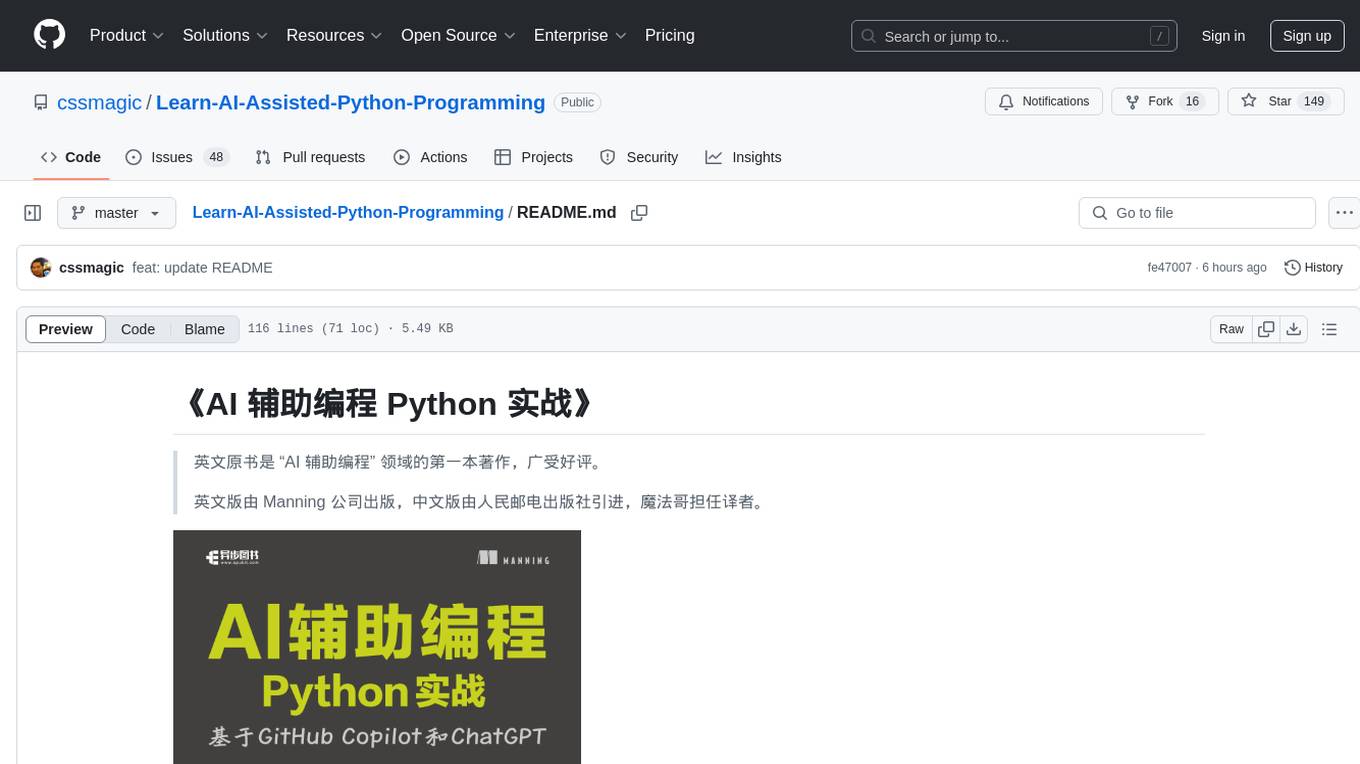Download the raw file

coord(1293,329)
